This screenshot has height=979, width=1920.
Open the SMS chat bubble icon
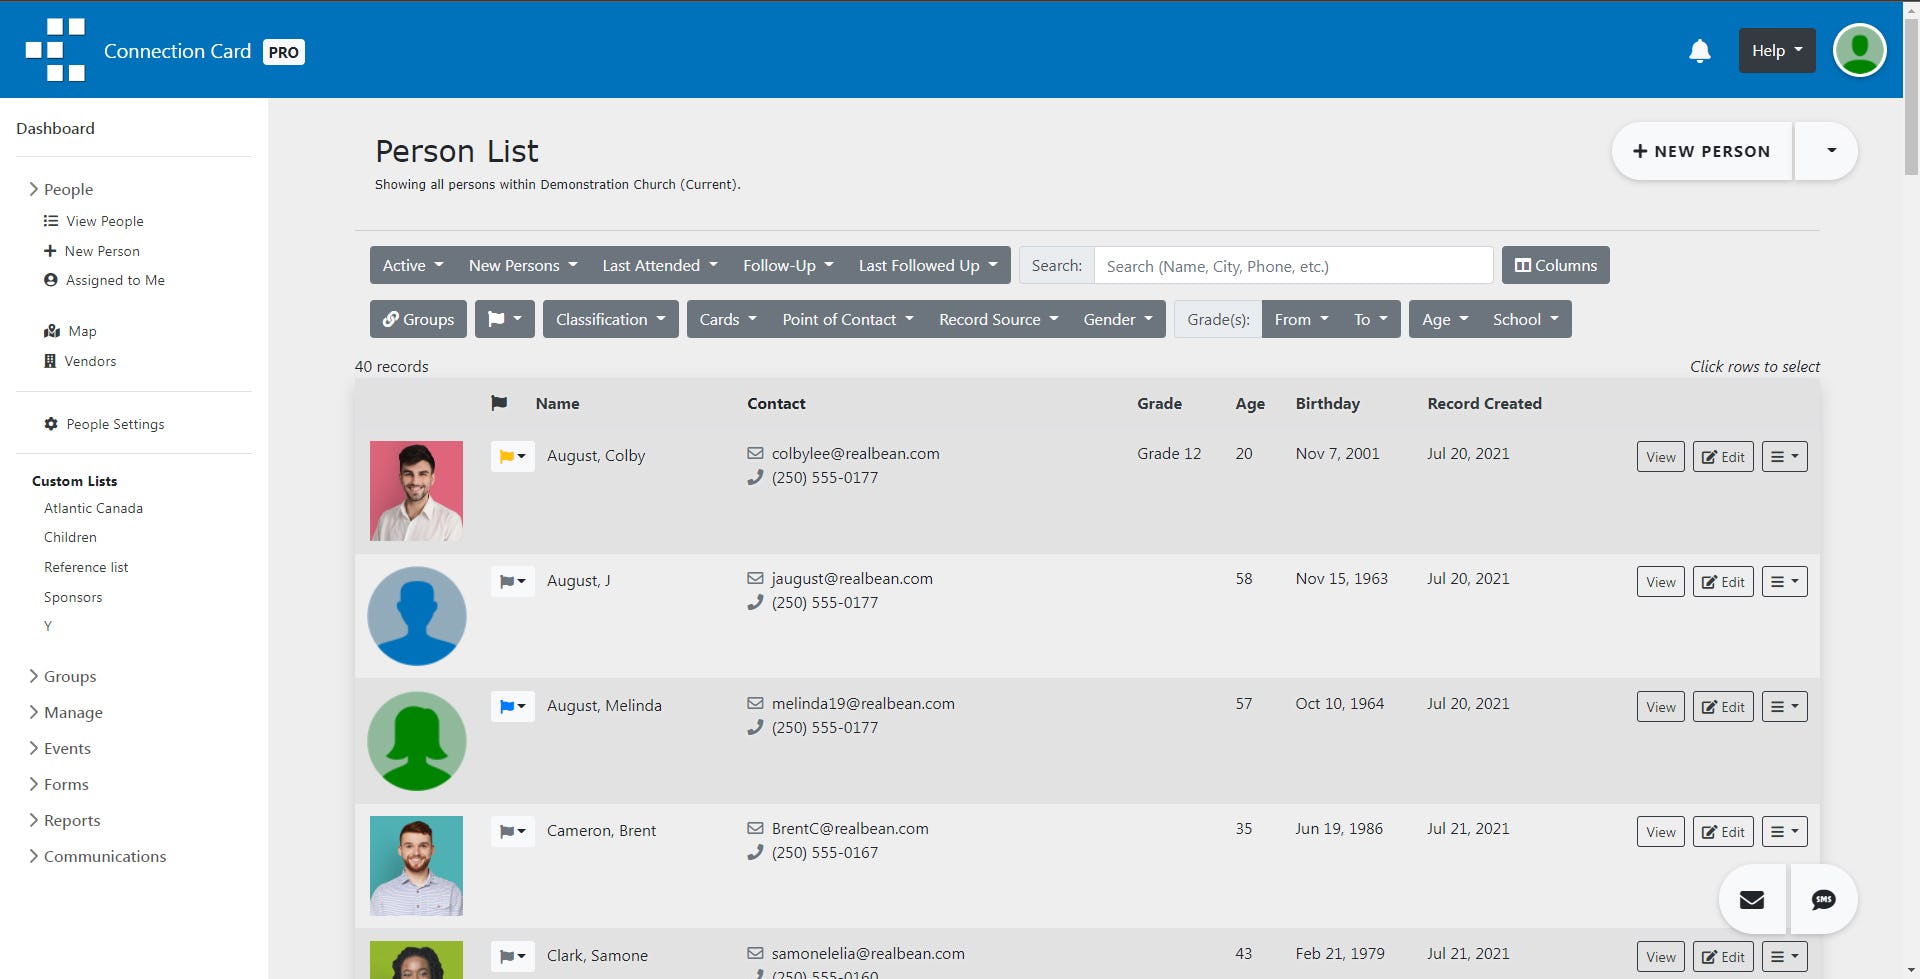(x=1824, y=899)
